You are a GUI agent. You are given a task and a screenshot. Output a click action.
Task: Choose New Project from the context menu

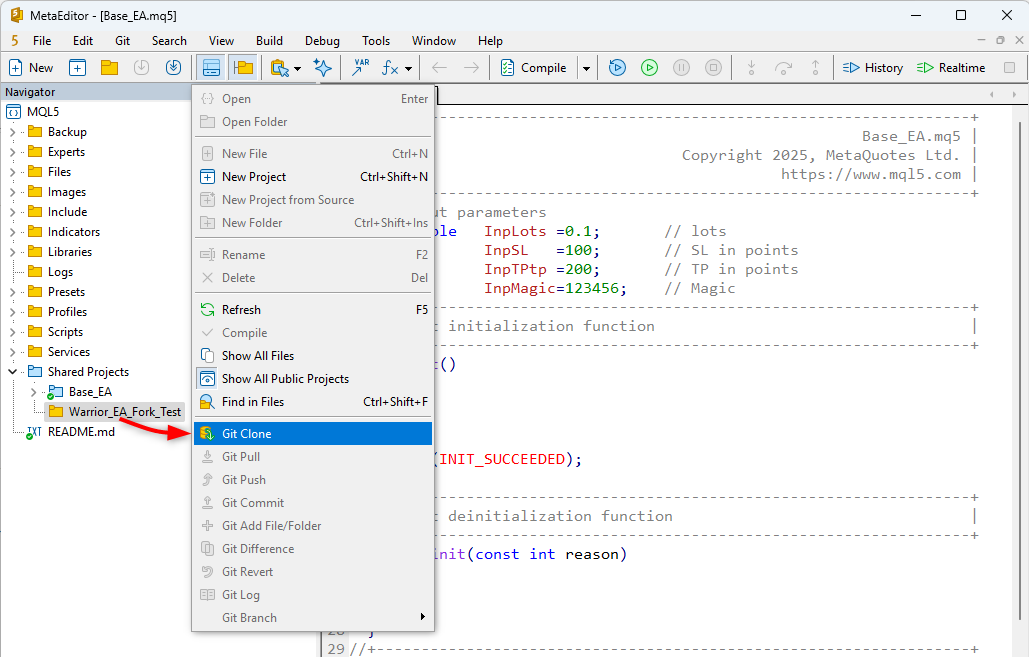[313, 177]
